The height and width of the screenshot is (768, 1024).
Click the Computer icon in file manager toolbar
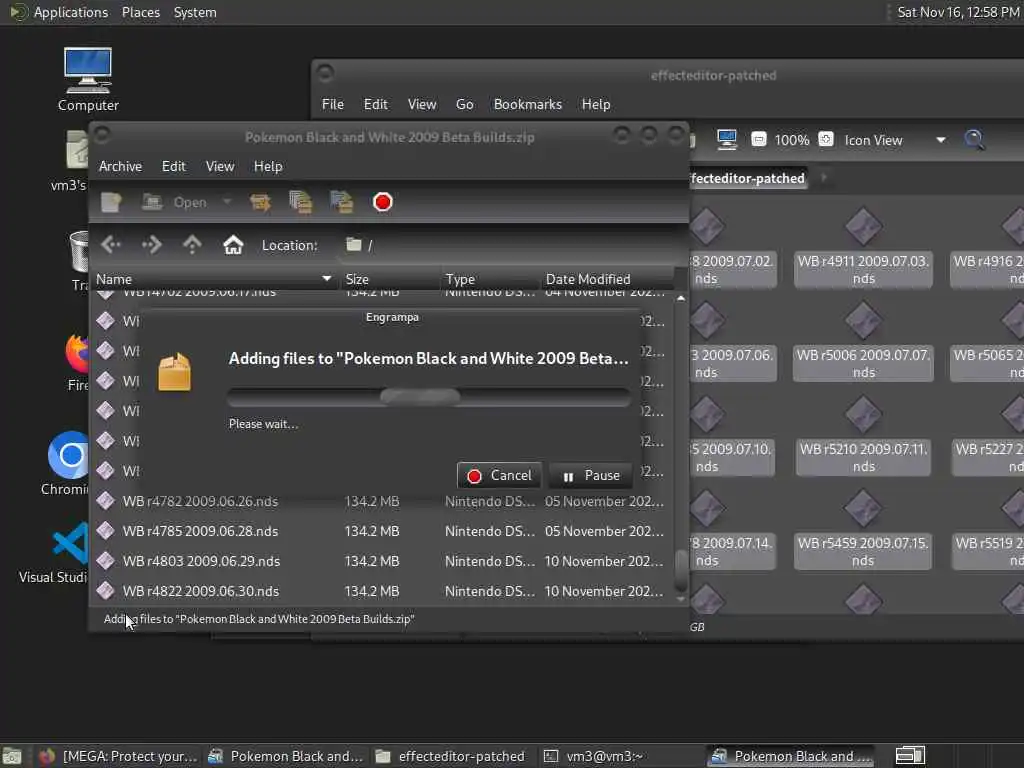pyautogui.click(x=727, y=140)
